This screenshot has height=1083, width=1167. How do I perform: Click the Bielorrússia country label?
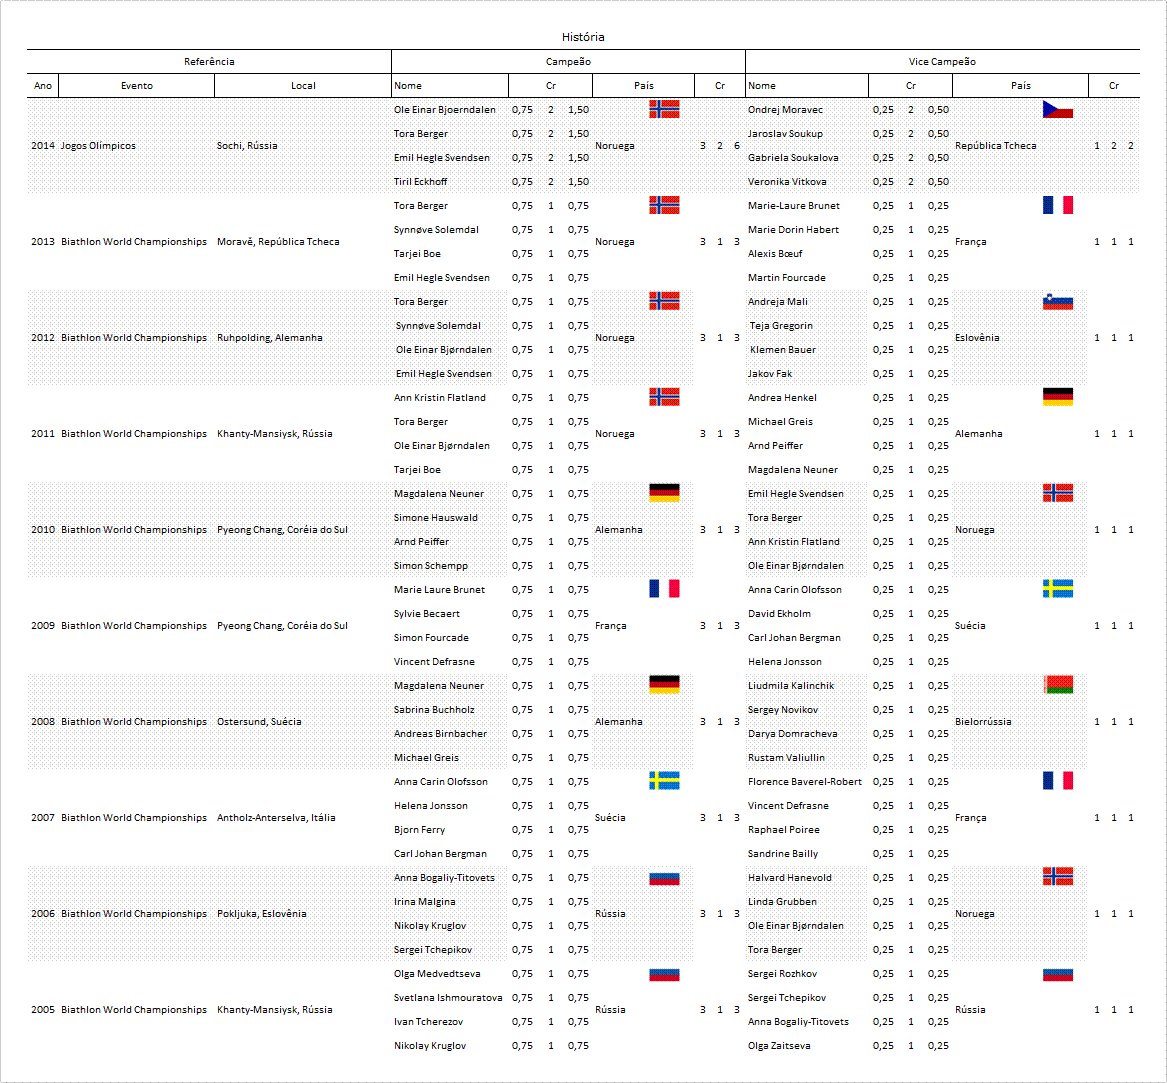click(982, 722)
